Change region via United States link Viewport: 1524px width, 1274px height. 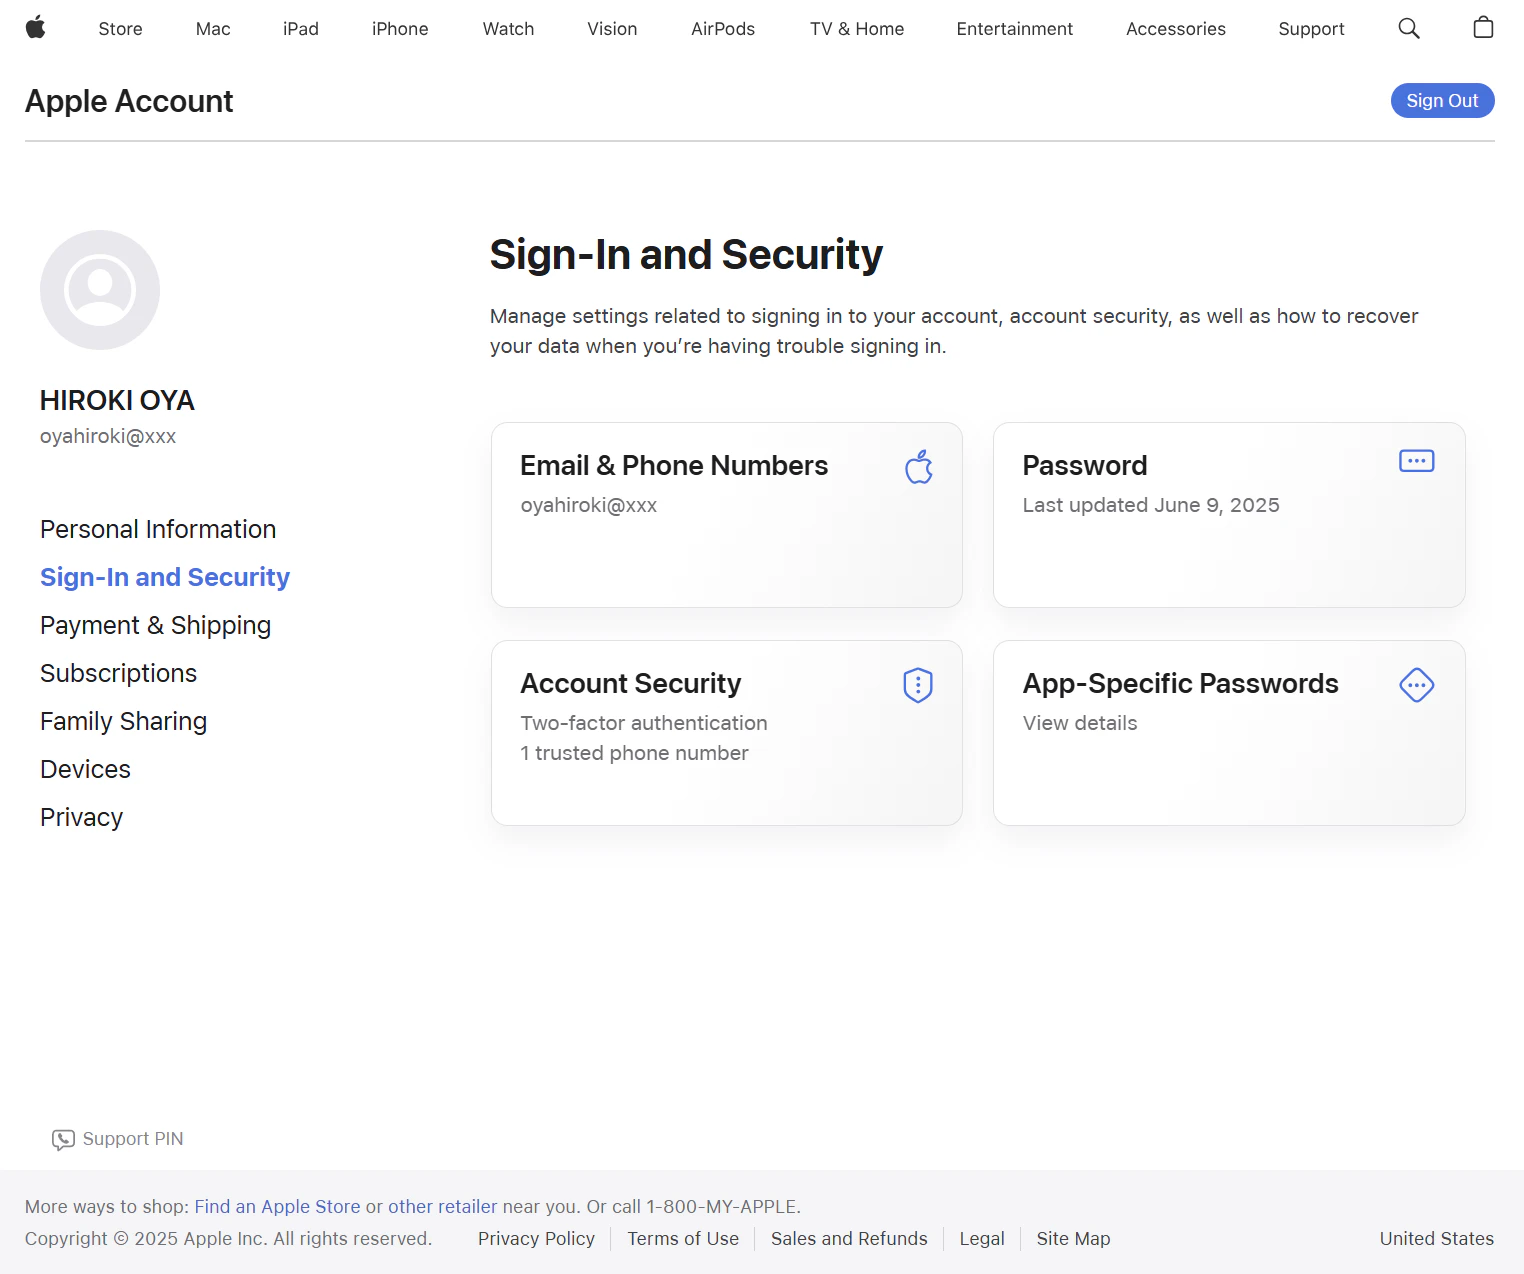1437,1239
